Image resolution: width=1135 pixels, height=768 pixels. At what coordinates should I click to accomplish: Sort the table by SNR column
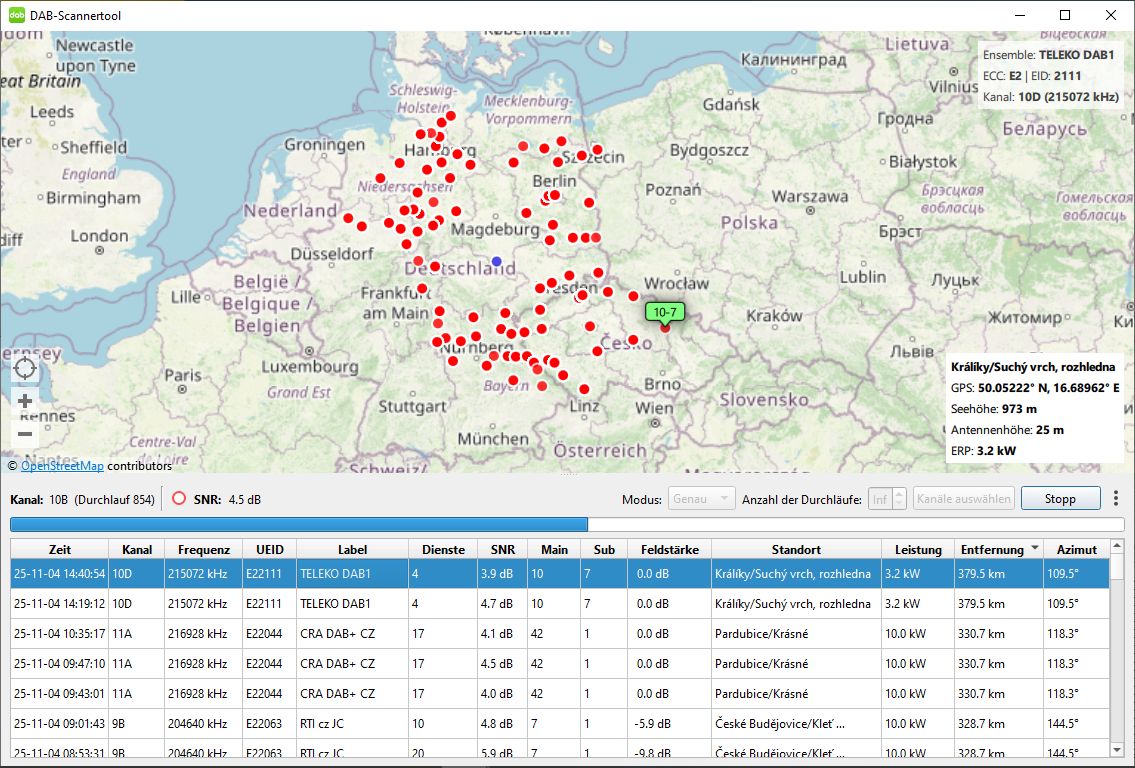pyautogui.click(x=503, y=549)
